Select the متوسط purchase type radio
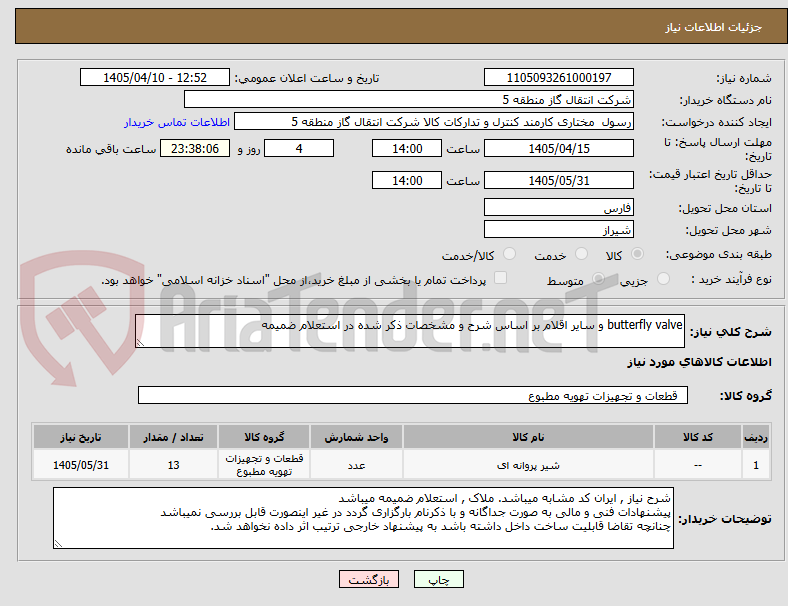 [598, 279]
